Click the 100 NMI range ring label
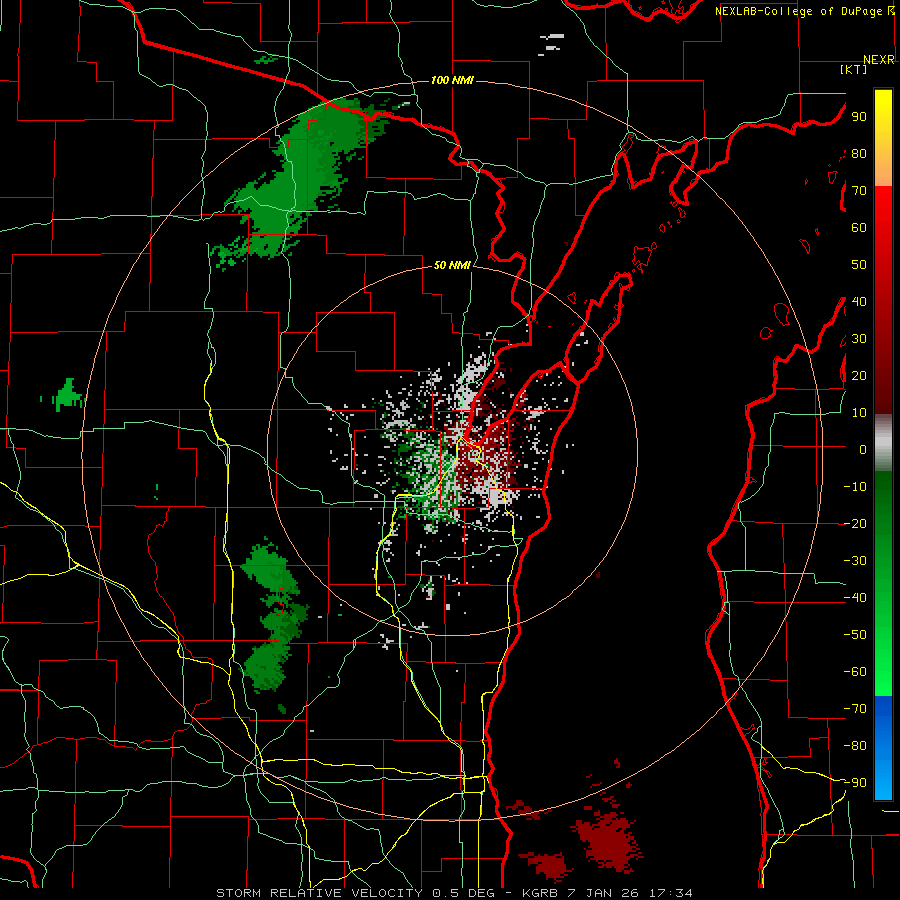 pyautogui.click(x=452, y=80)
